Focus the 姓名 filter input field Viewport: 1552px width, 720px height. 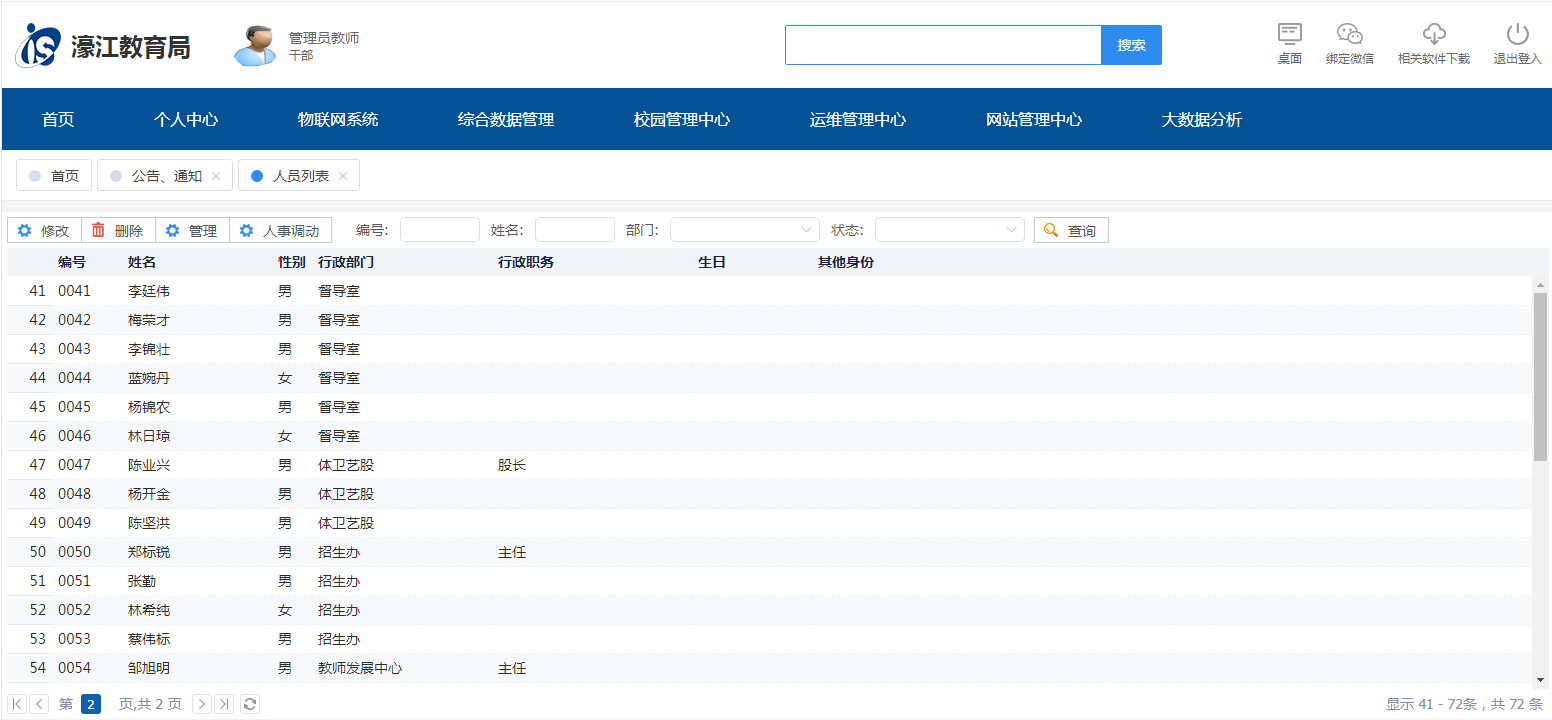[x=575, y=230]
